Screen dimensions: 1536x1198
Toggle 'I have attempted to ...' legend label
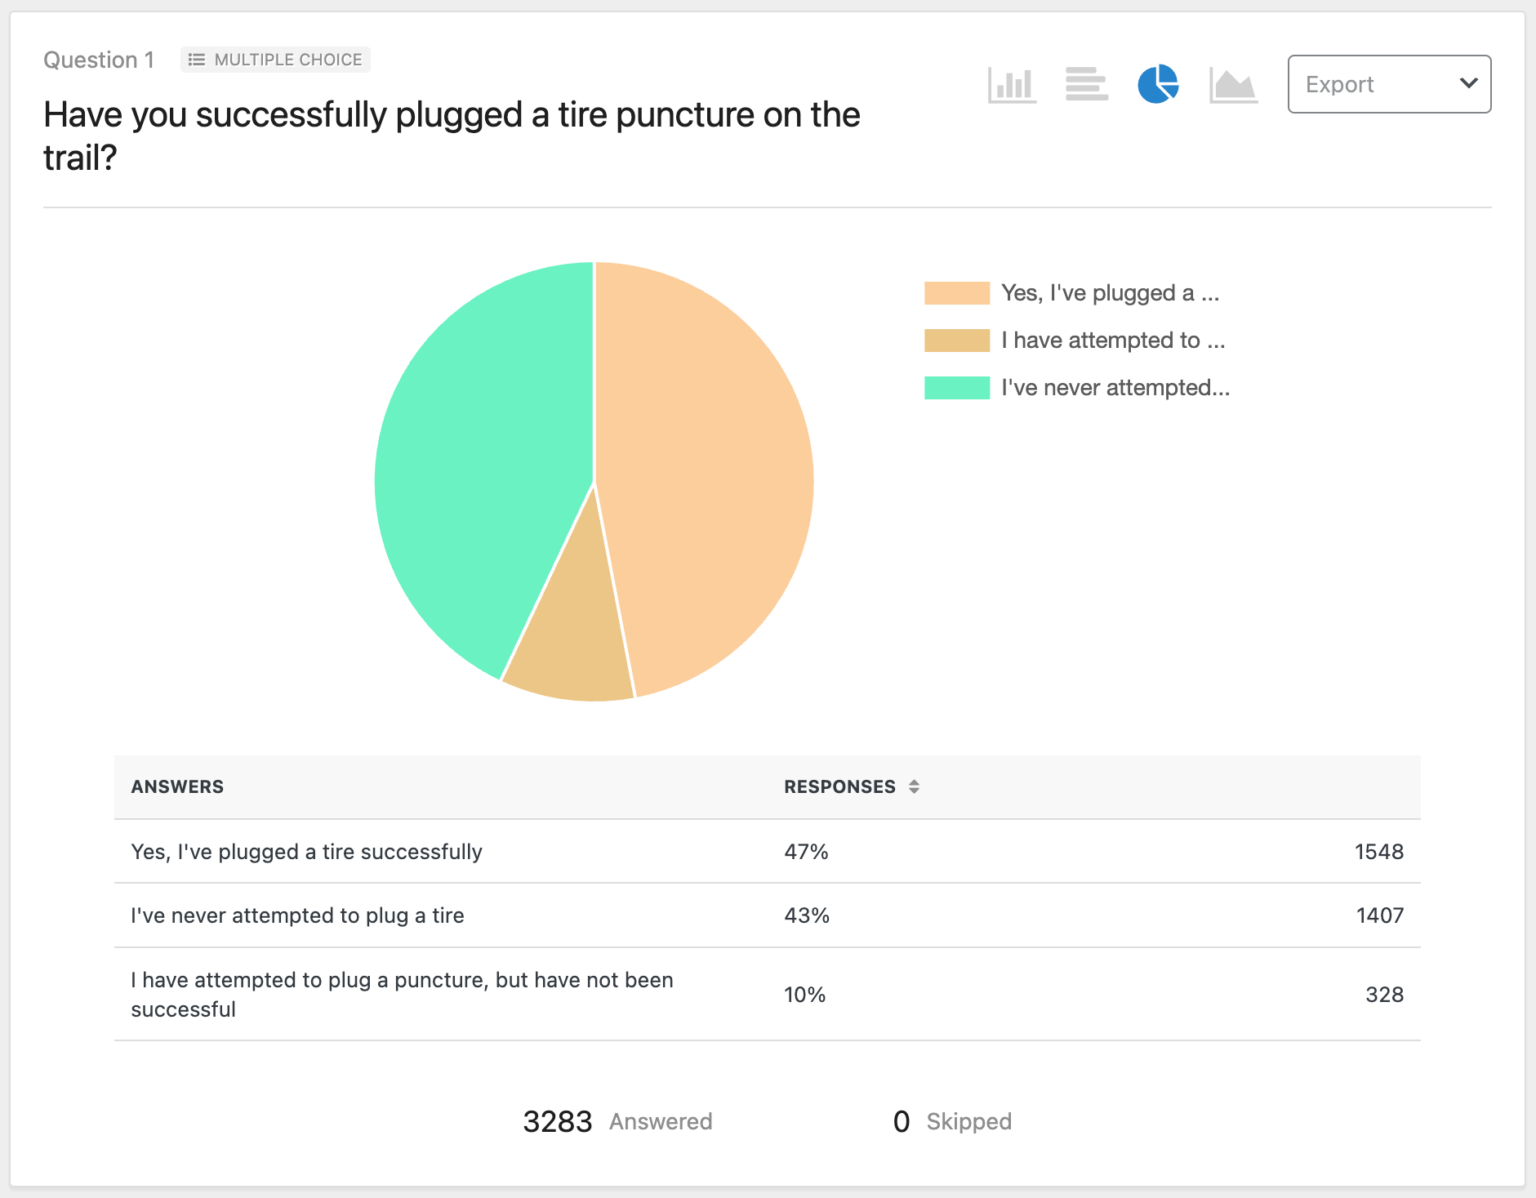pos(1113,340)
